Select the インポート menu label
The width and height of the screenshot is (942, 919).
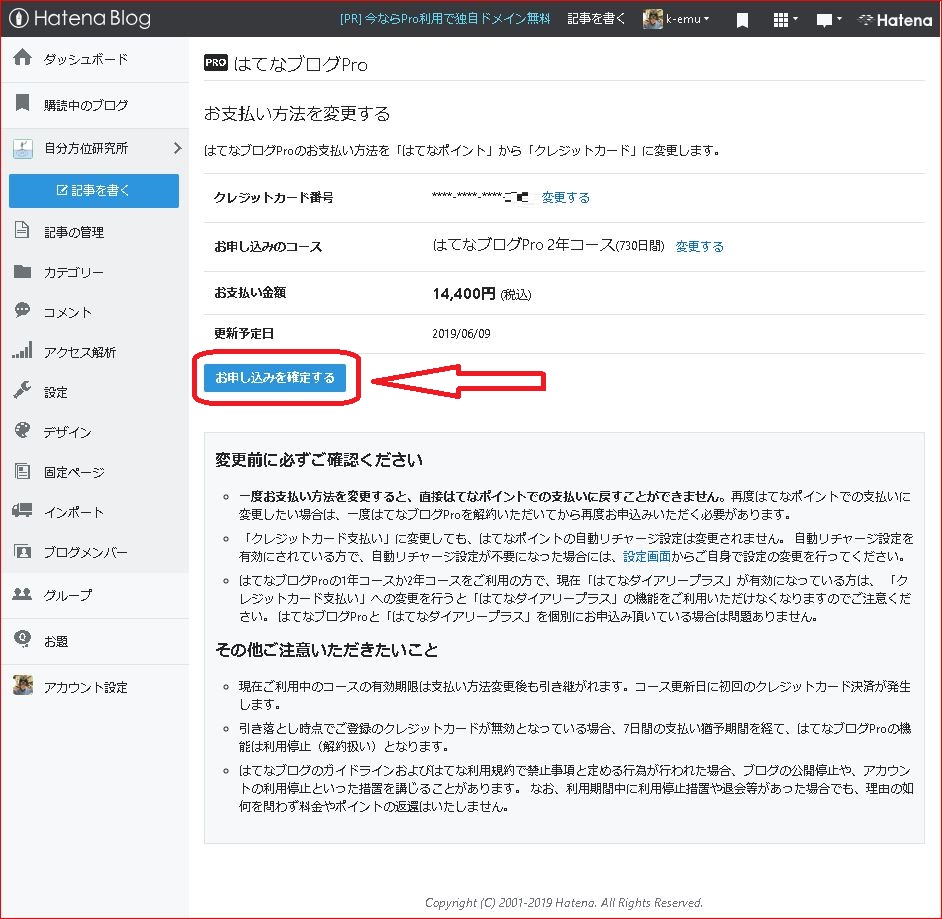[x=73, y=512]
